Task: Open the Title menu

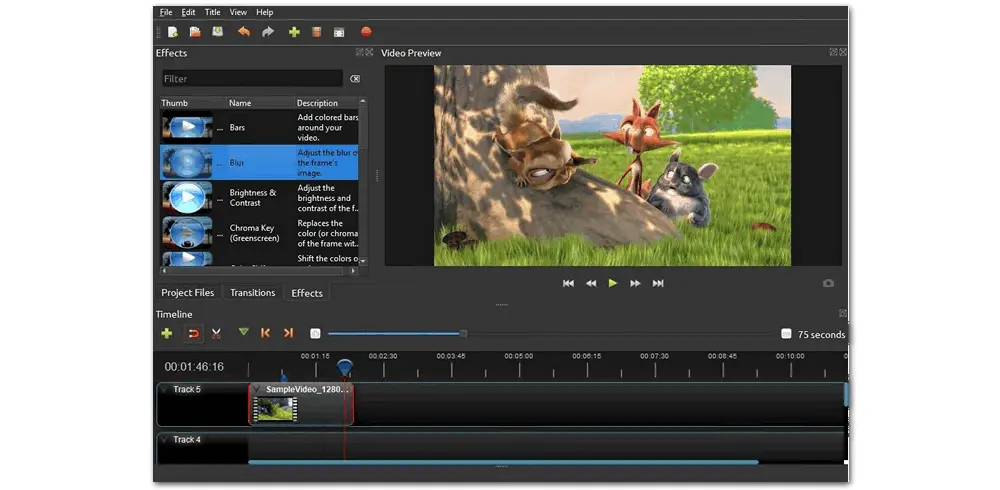Action: 212,12
